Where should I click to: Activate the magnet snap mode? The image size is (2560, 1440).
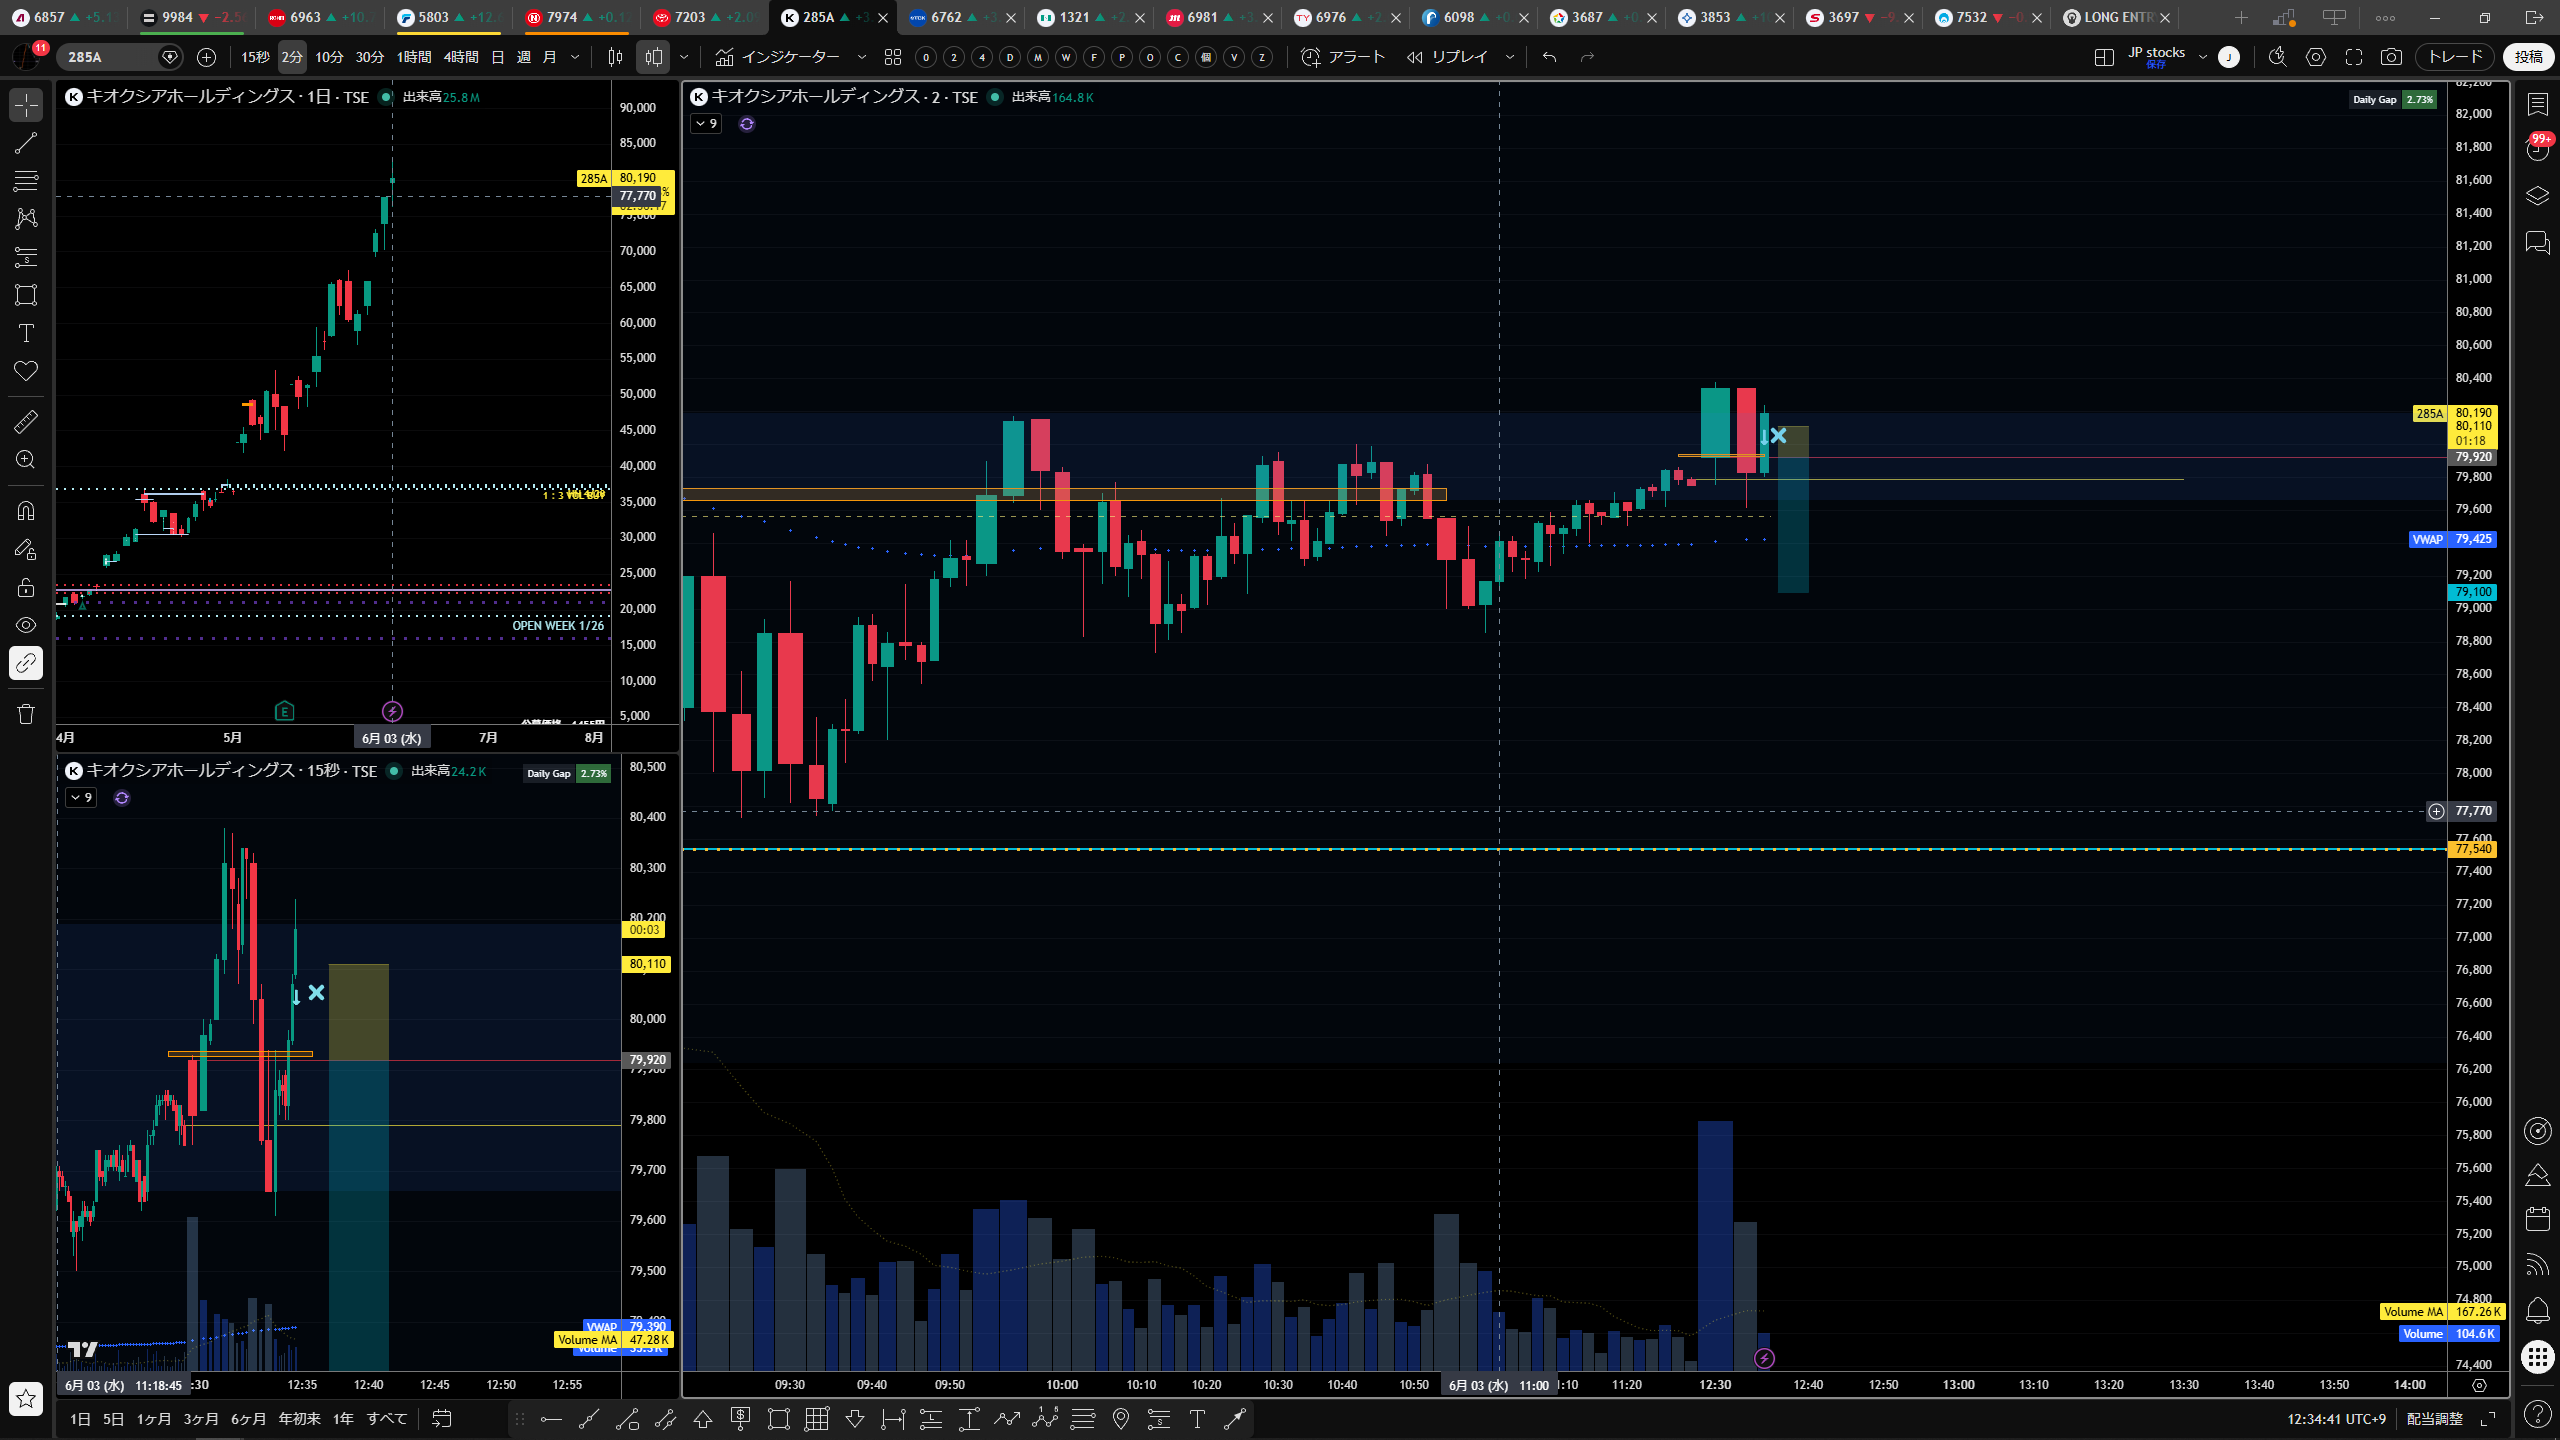pos(26,511)
